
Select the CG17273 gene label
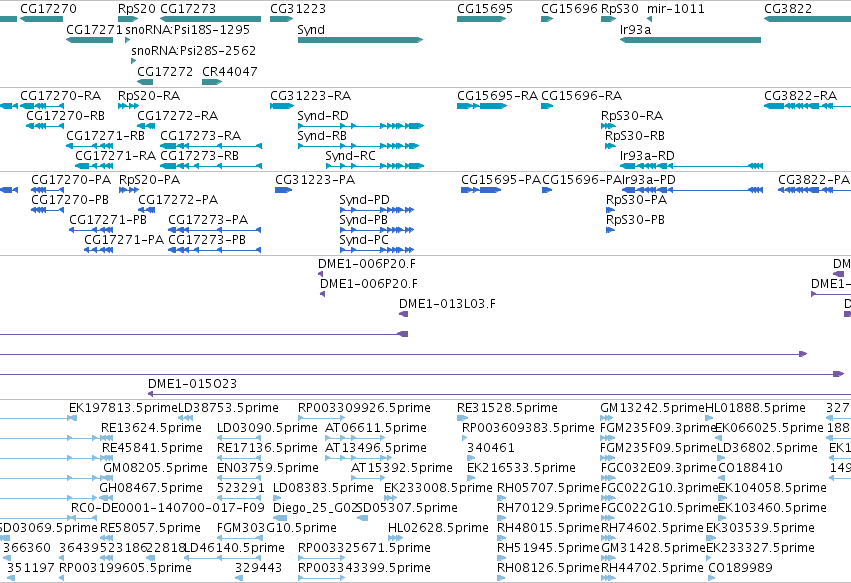pos(188,9)
